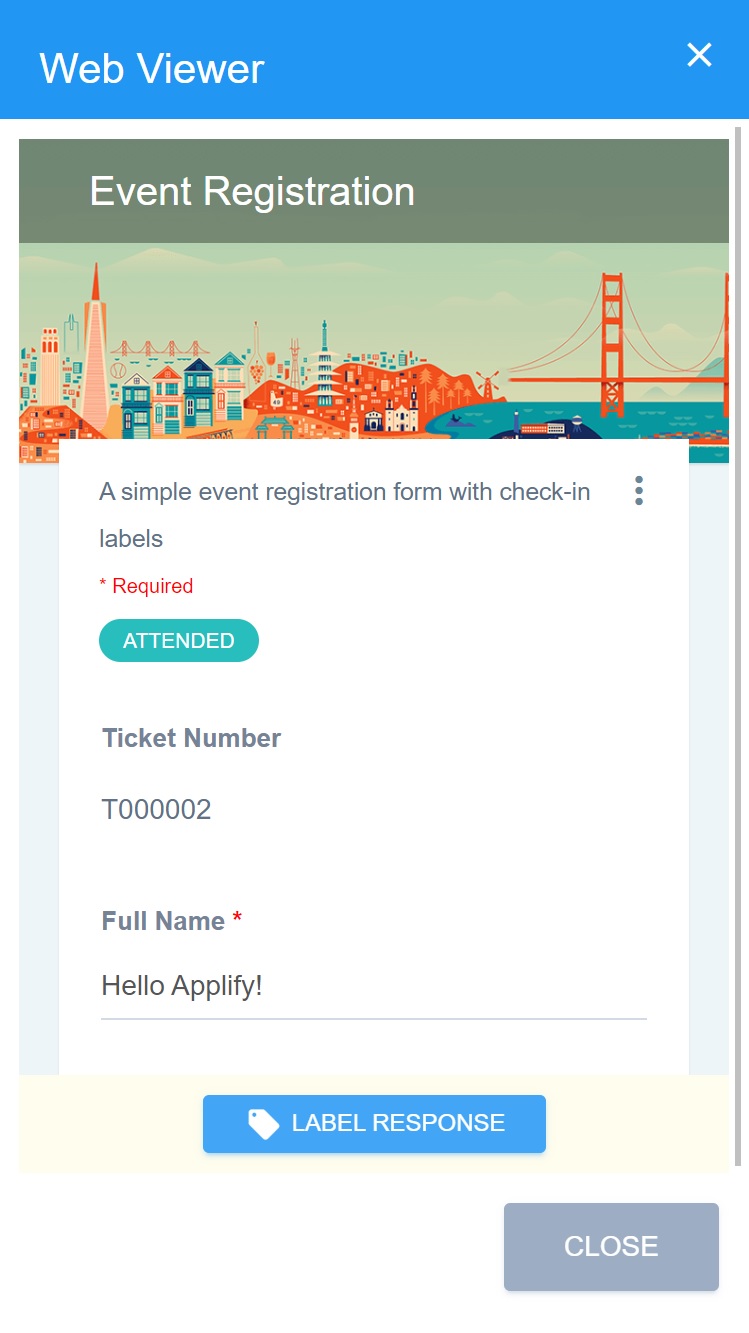Click the Web Viewer dialog title
The image size is (749, 1333).
(152, 68)
